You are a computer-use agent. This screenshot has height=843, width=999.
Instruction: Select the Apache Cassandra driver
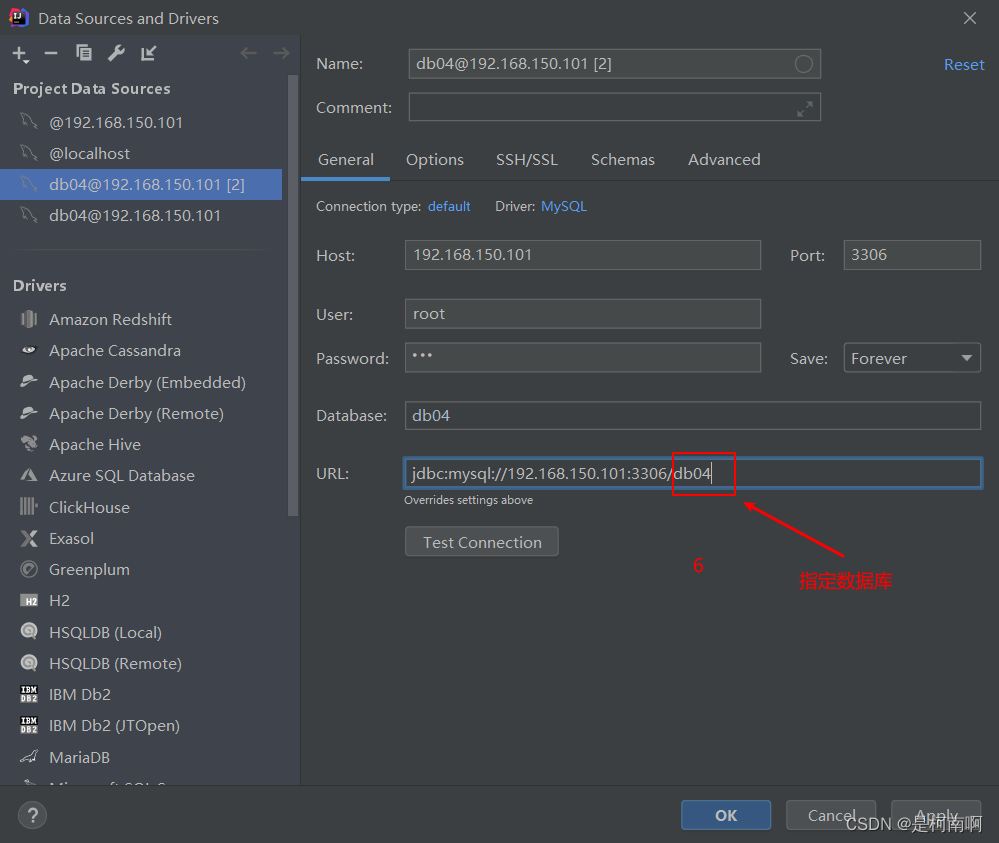(114, 351)
